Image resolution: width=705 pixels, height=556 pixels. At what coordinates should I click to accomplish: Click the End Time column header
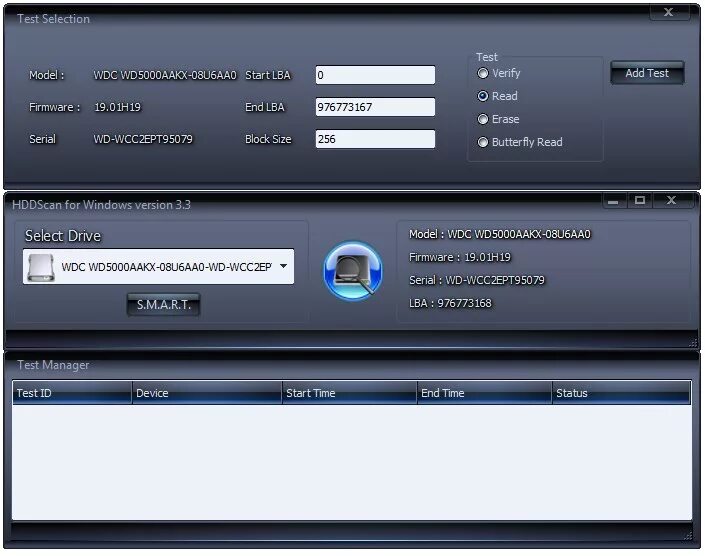click(485, 393)
